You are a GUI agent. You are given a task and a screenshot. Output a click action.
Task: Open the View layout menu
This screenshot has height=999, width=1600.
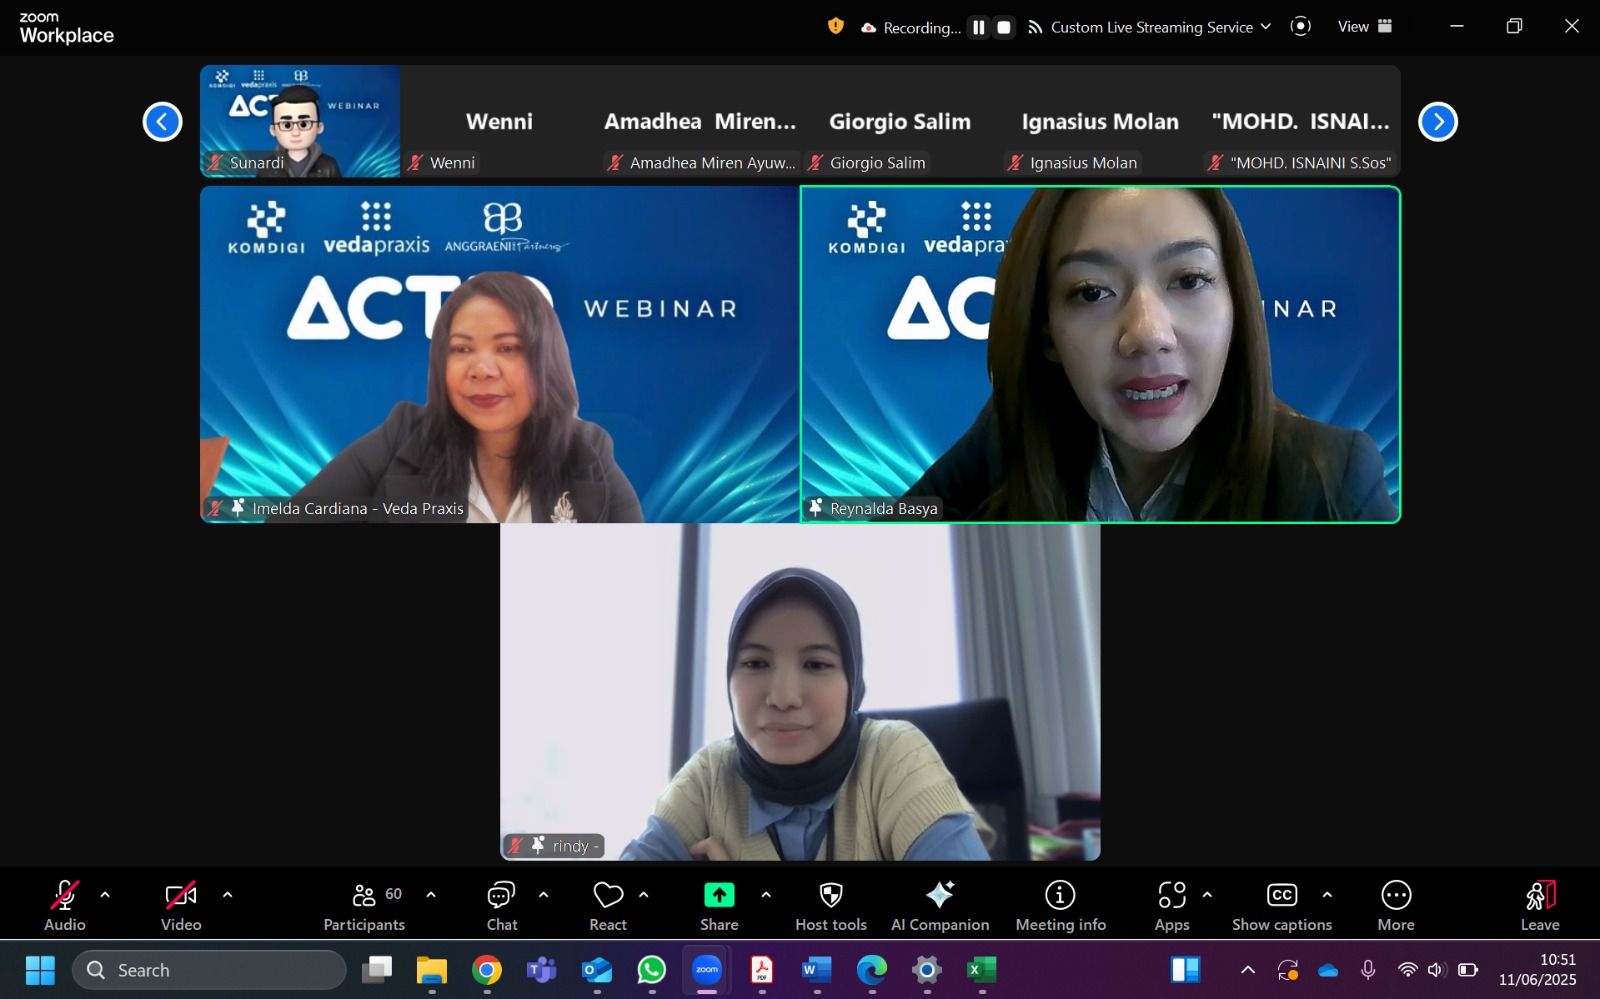pyautogui.click(x=1365, y=27)
